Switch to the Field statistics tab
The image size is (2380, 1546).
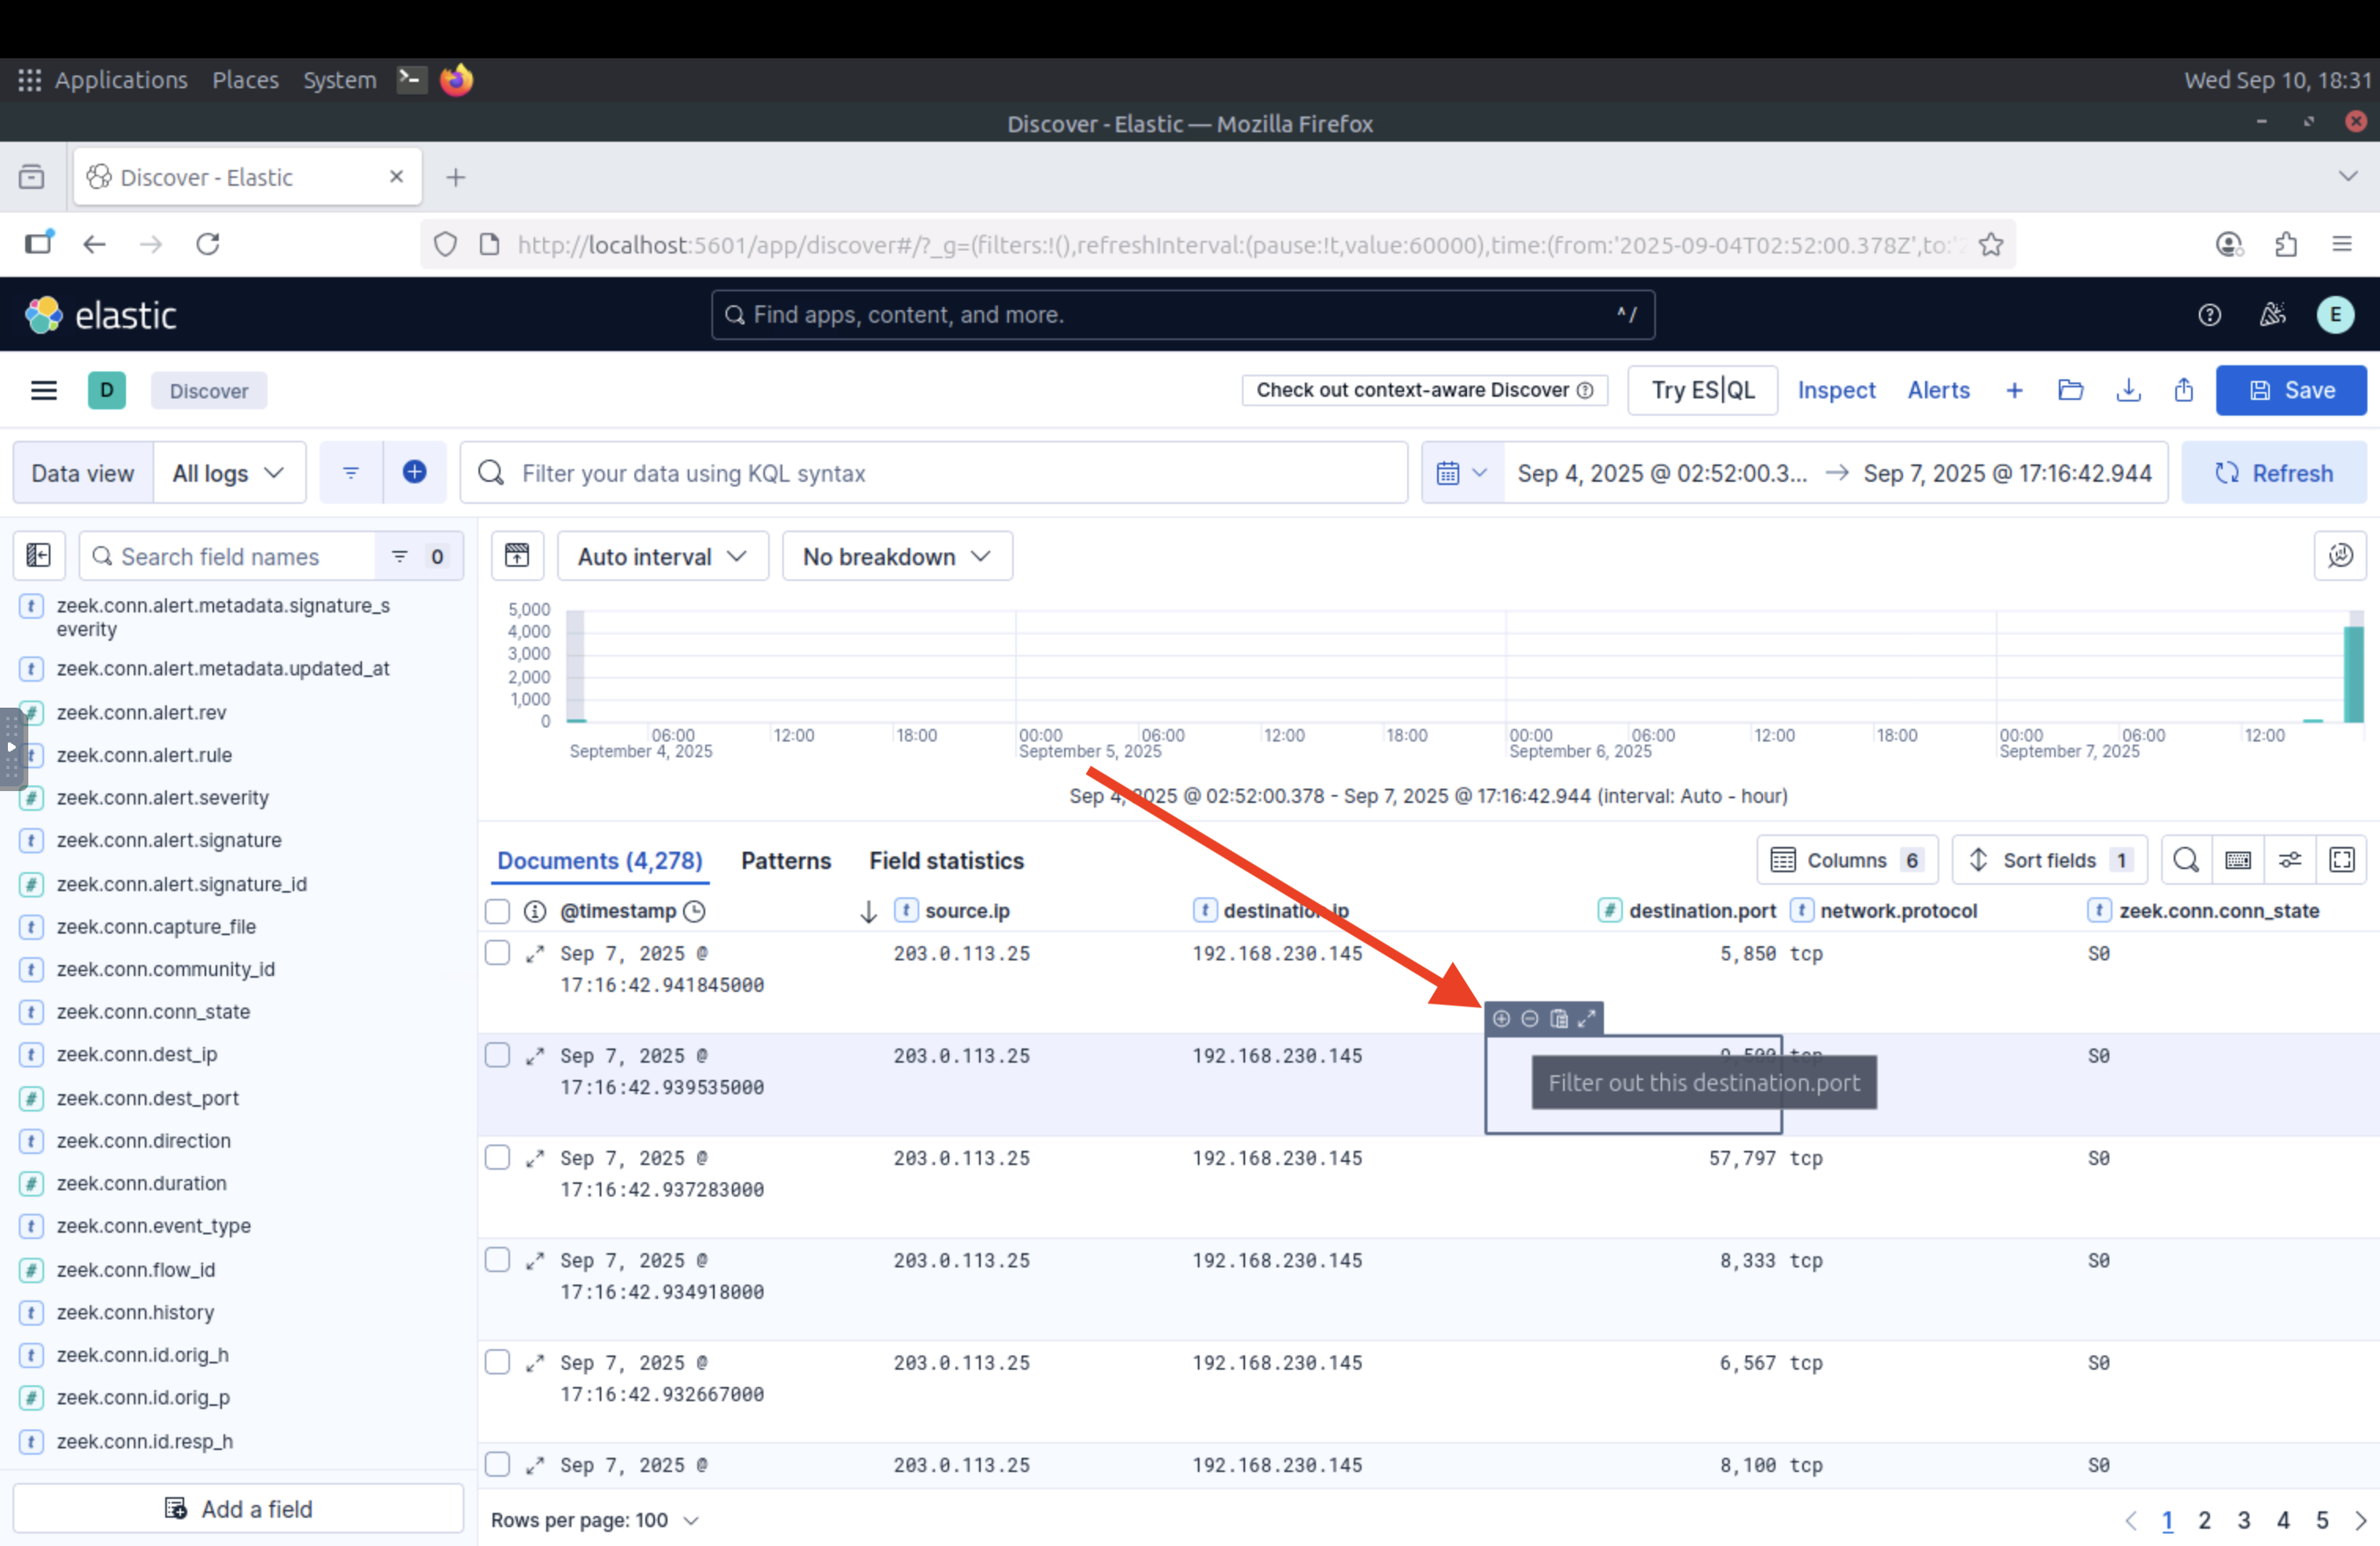point(946,861)
